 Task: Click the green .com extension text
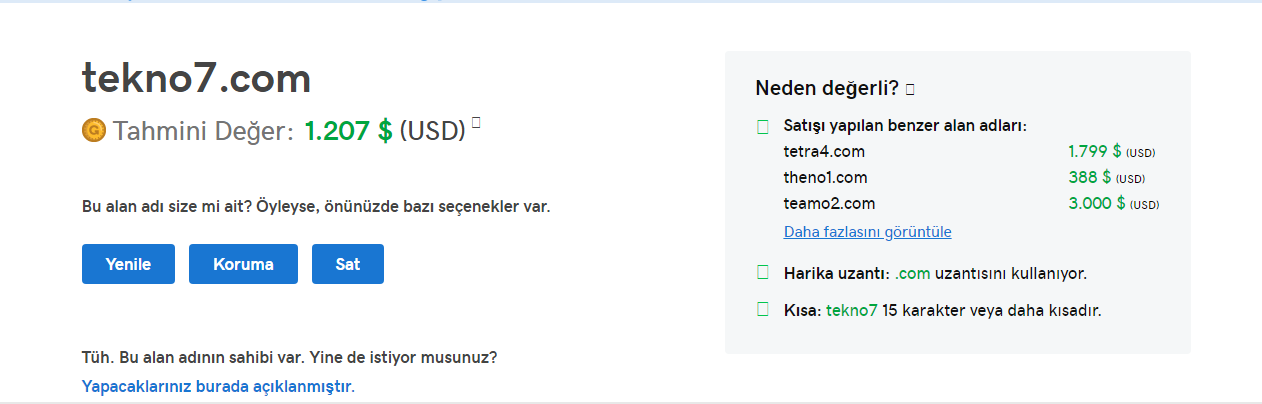coord(913,273)
